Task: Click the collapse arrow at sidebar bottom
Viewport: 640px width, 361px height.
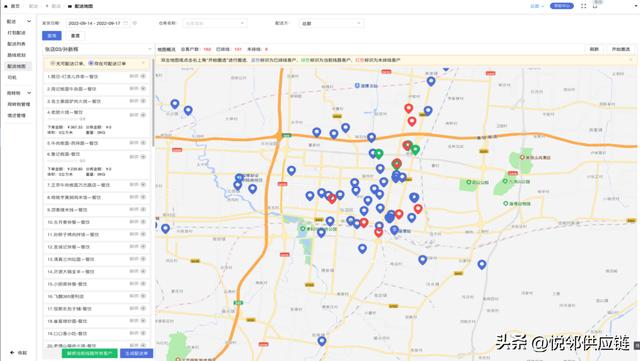Action: coord(12,352)
